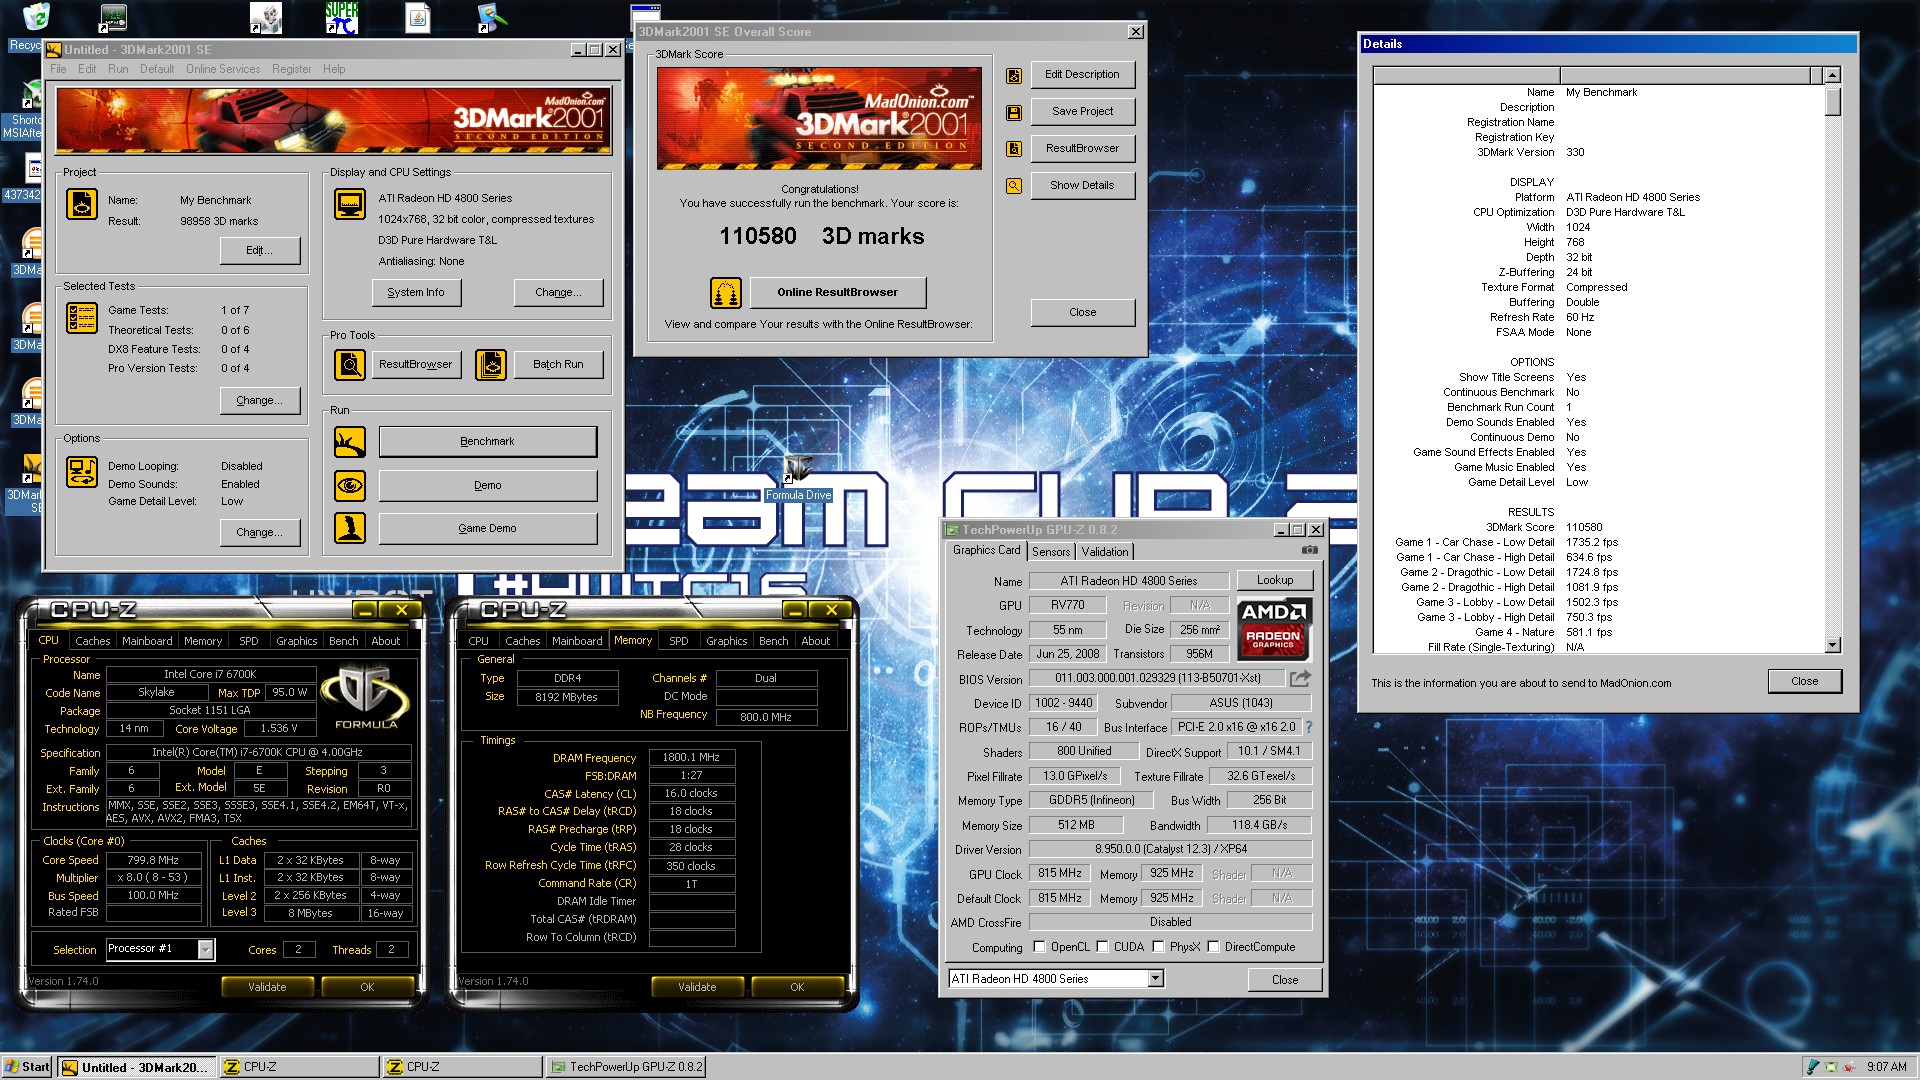Click the BIOS Version share icon in GPU-Z

1300,679
